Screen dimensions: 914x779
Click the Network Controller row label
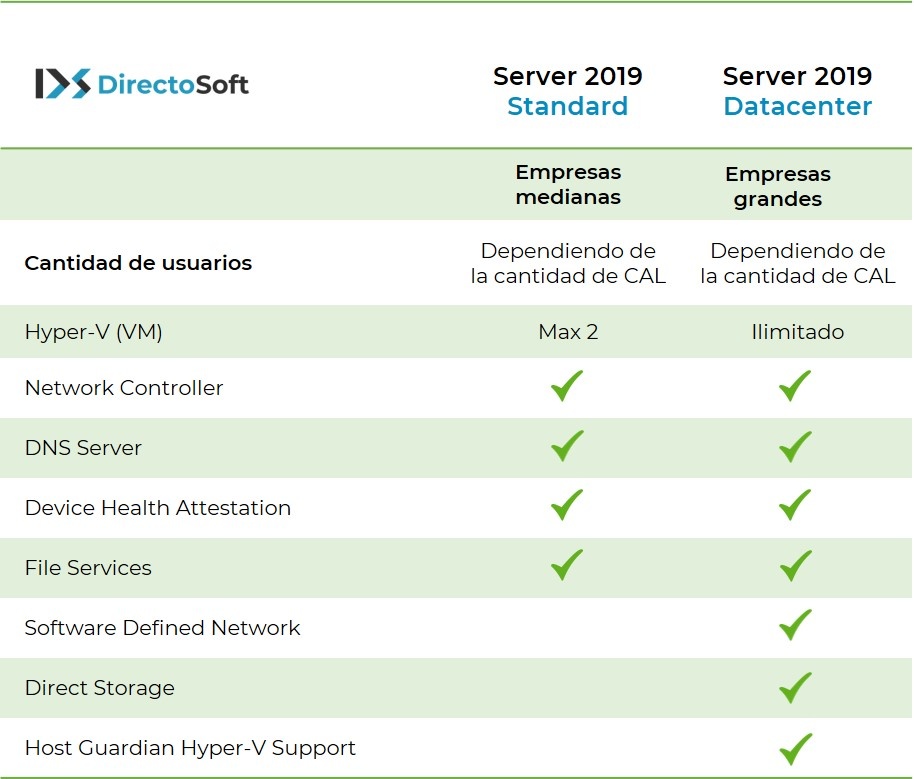(x=124, y=388)
